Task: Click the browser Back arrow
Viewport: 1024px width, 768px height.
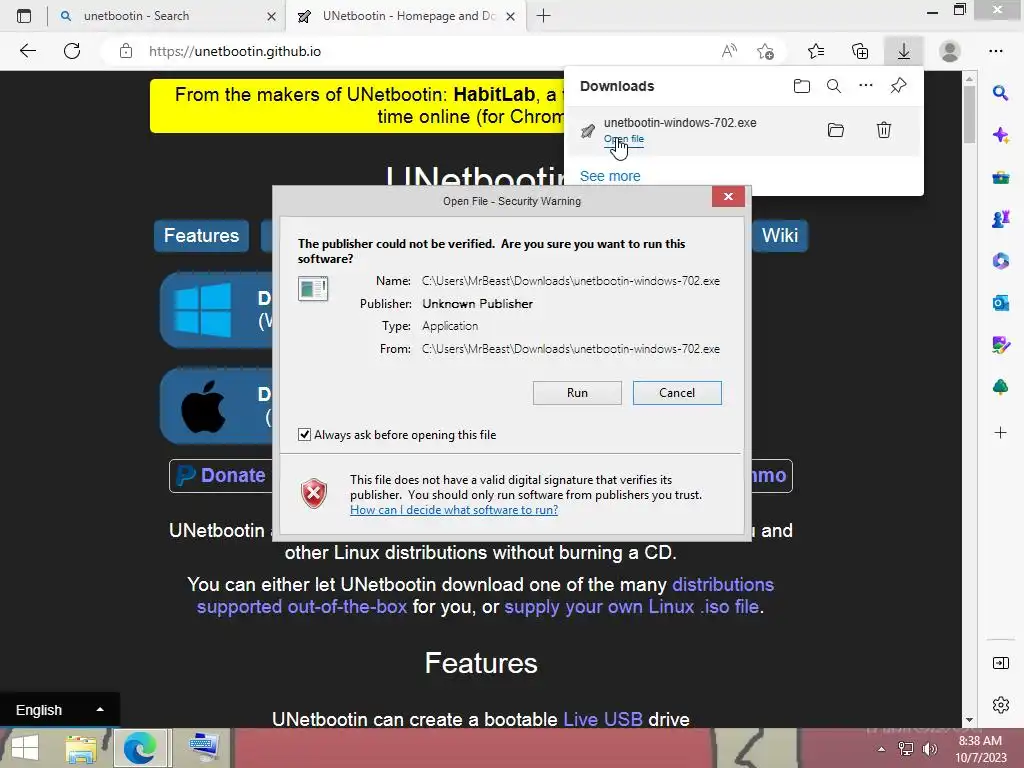Action: pos(27,51)
